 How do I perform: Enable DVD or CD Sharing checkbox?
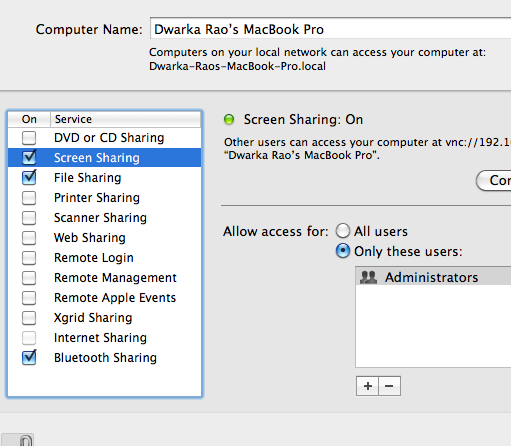[x=29, y=138]
